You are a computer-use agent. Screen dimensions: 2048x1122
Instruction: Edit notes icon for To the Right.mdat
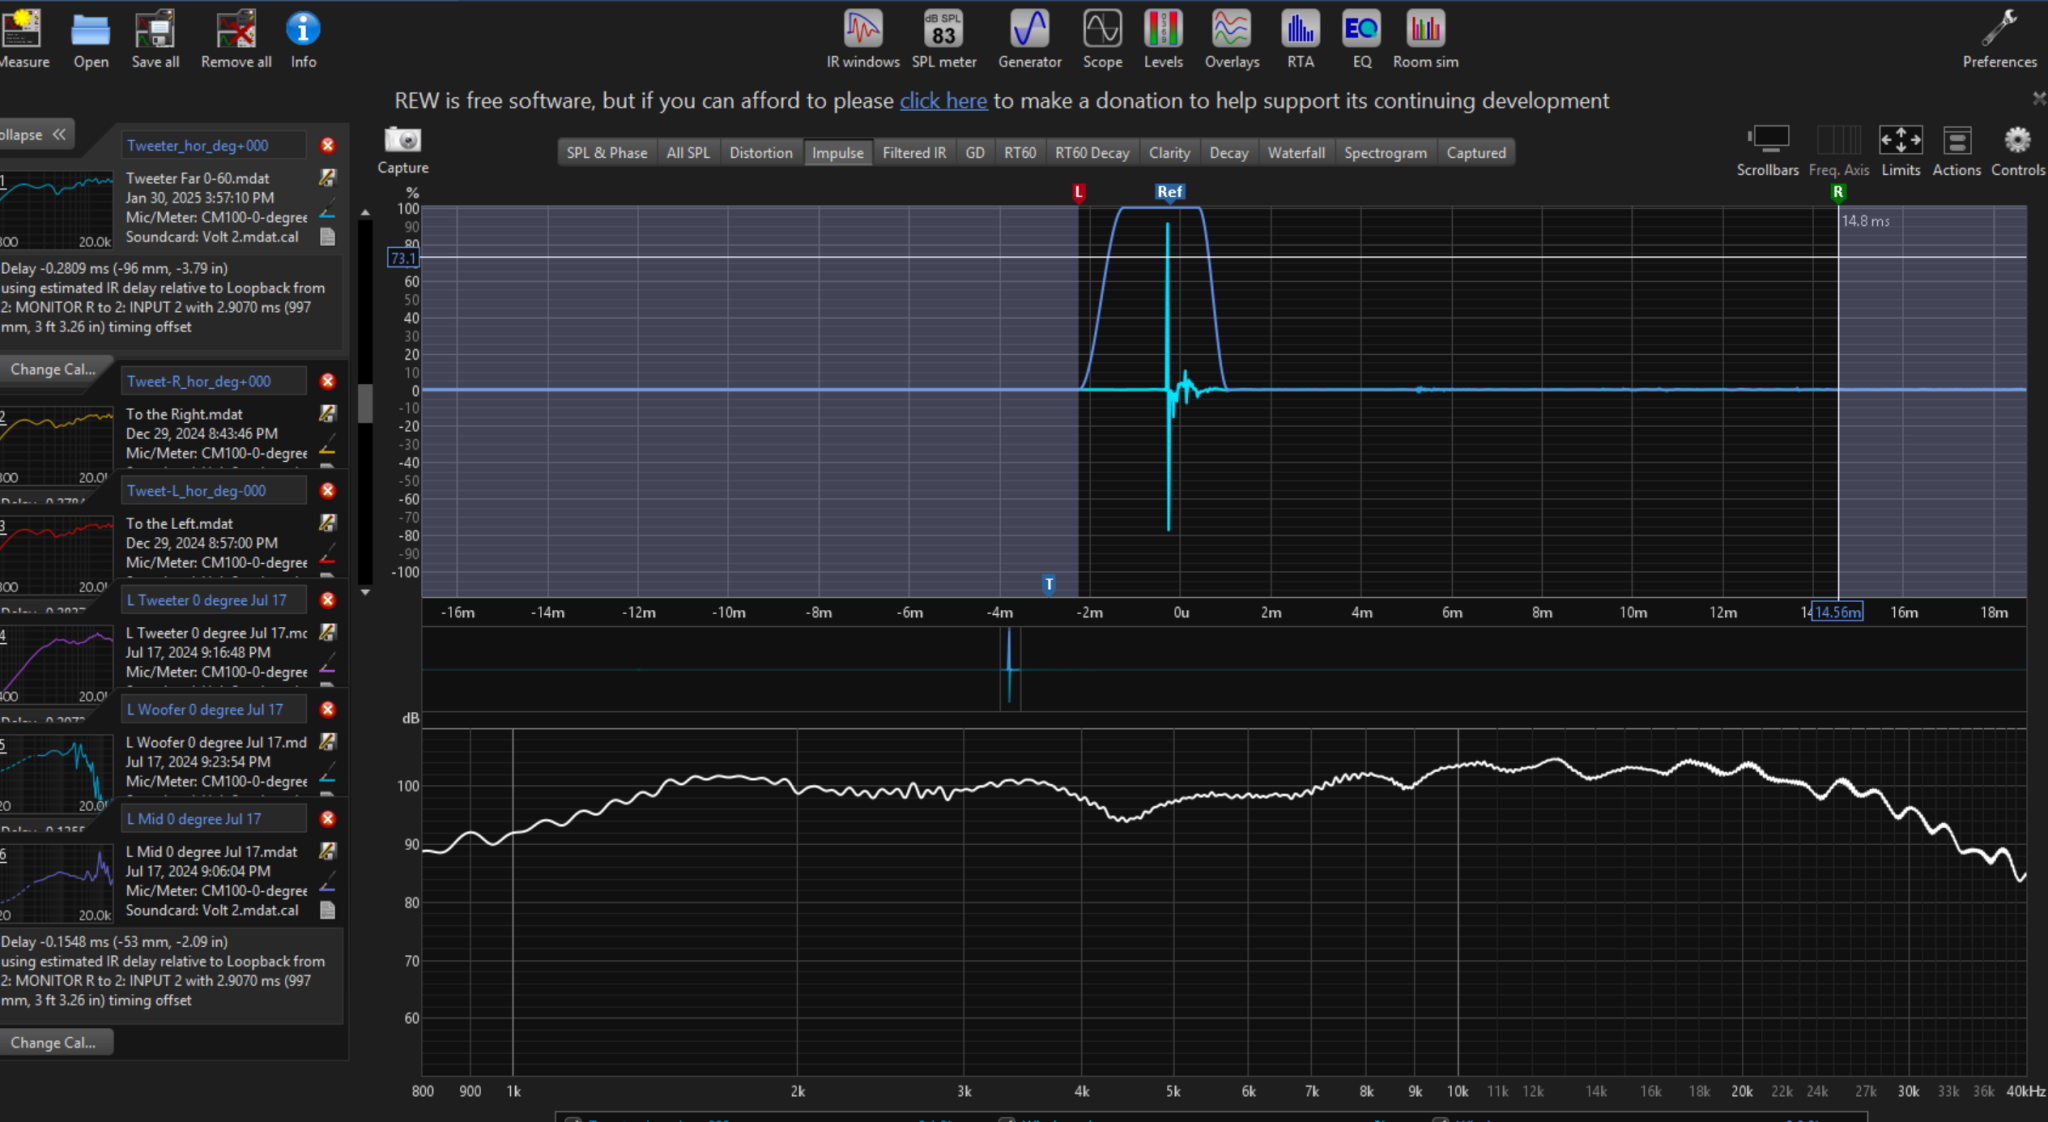tap(327, 413)
